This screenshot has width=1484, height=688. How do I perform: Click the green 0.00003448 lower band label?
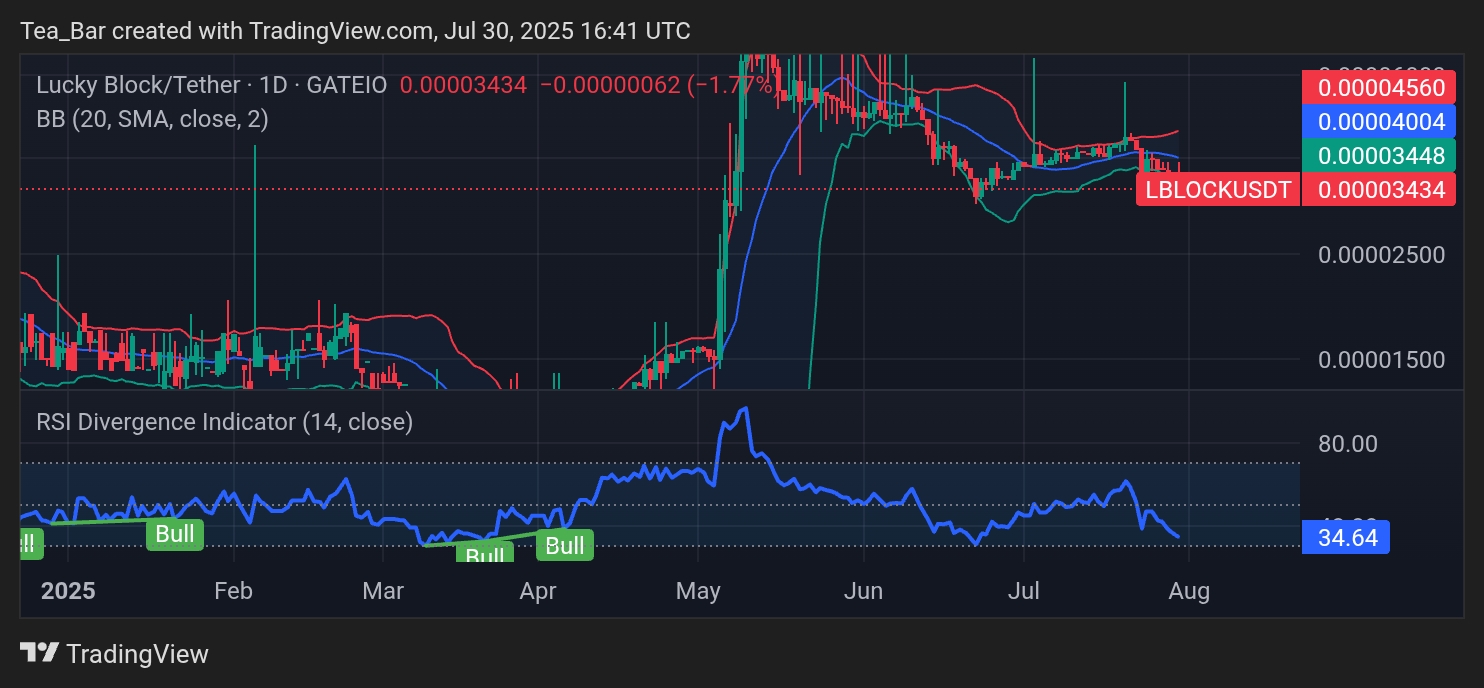[1381, 156]
